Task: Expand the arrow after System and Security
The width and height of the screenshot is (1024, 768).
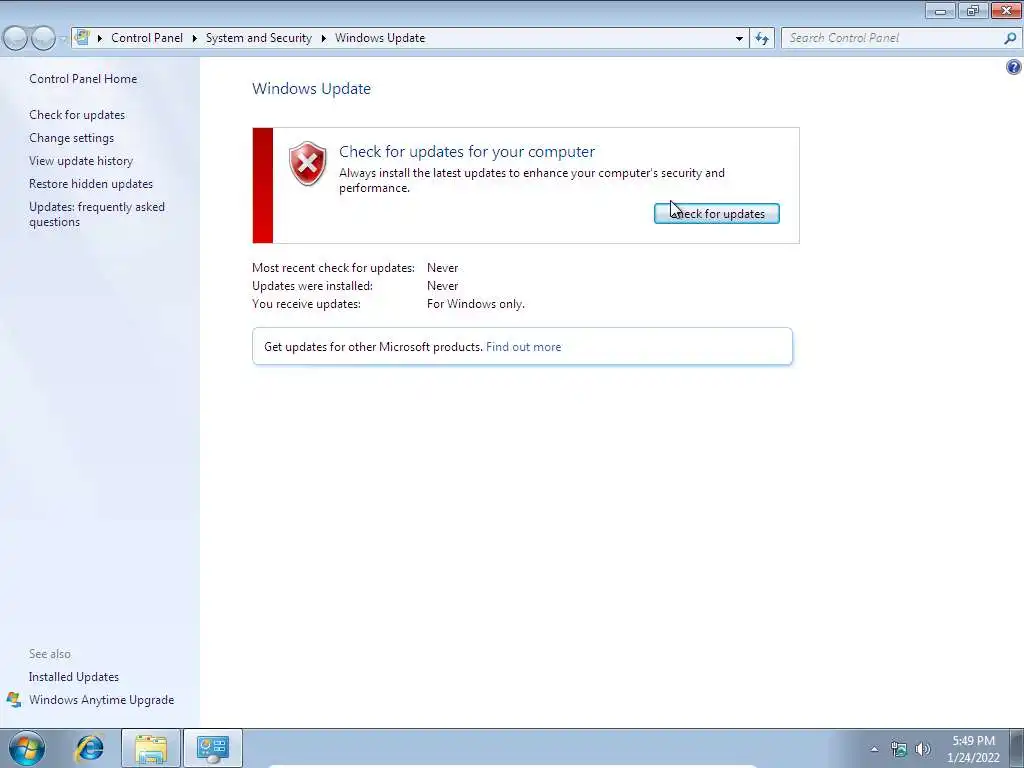Action: (x=323, y=38)
